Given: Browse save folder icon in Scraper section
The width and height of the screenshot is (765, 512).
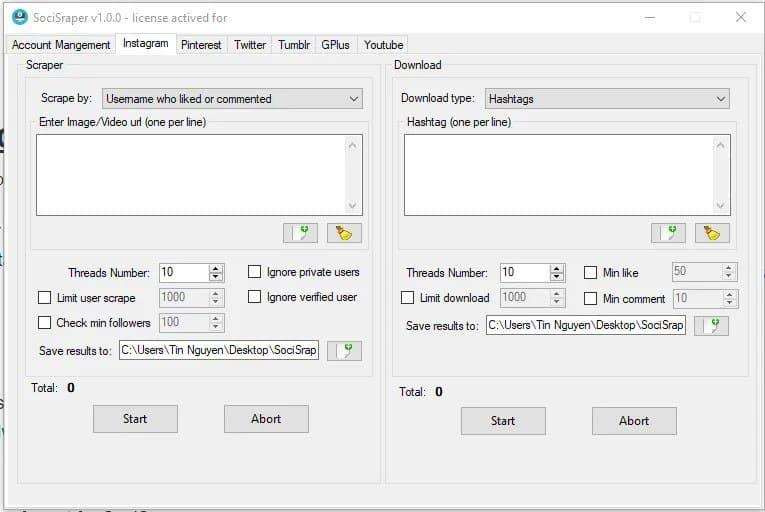Looking at the screenshot, I should [x=344, y=350].
